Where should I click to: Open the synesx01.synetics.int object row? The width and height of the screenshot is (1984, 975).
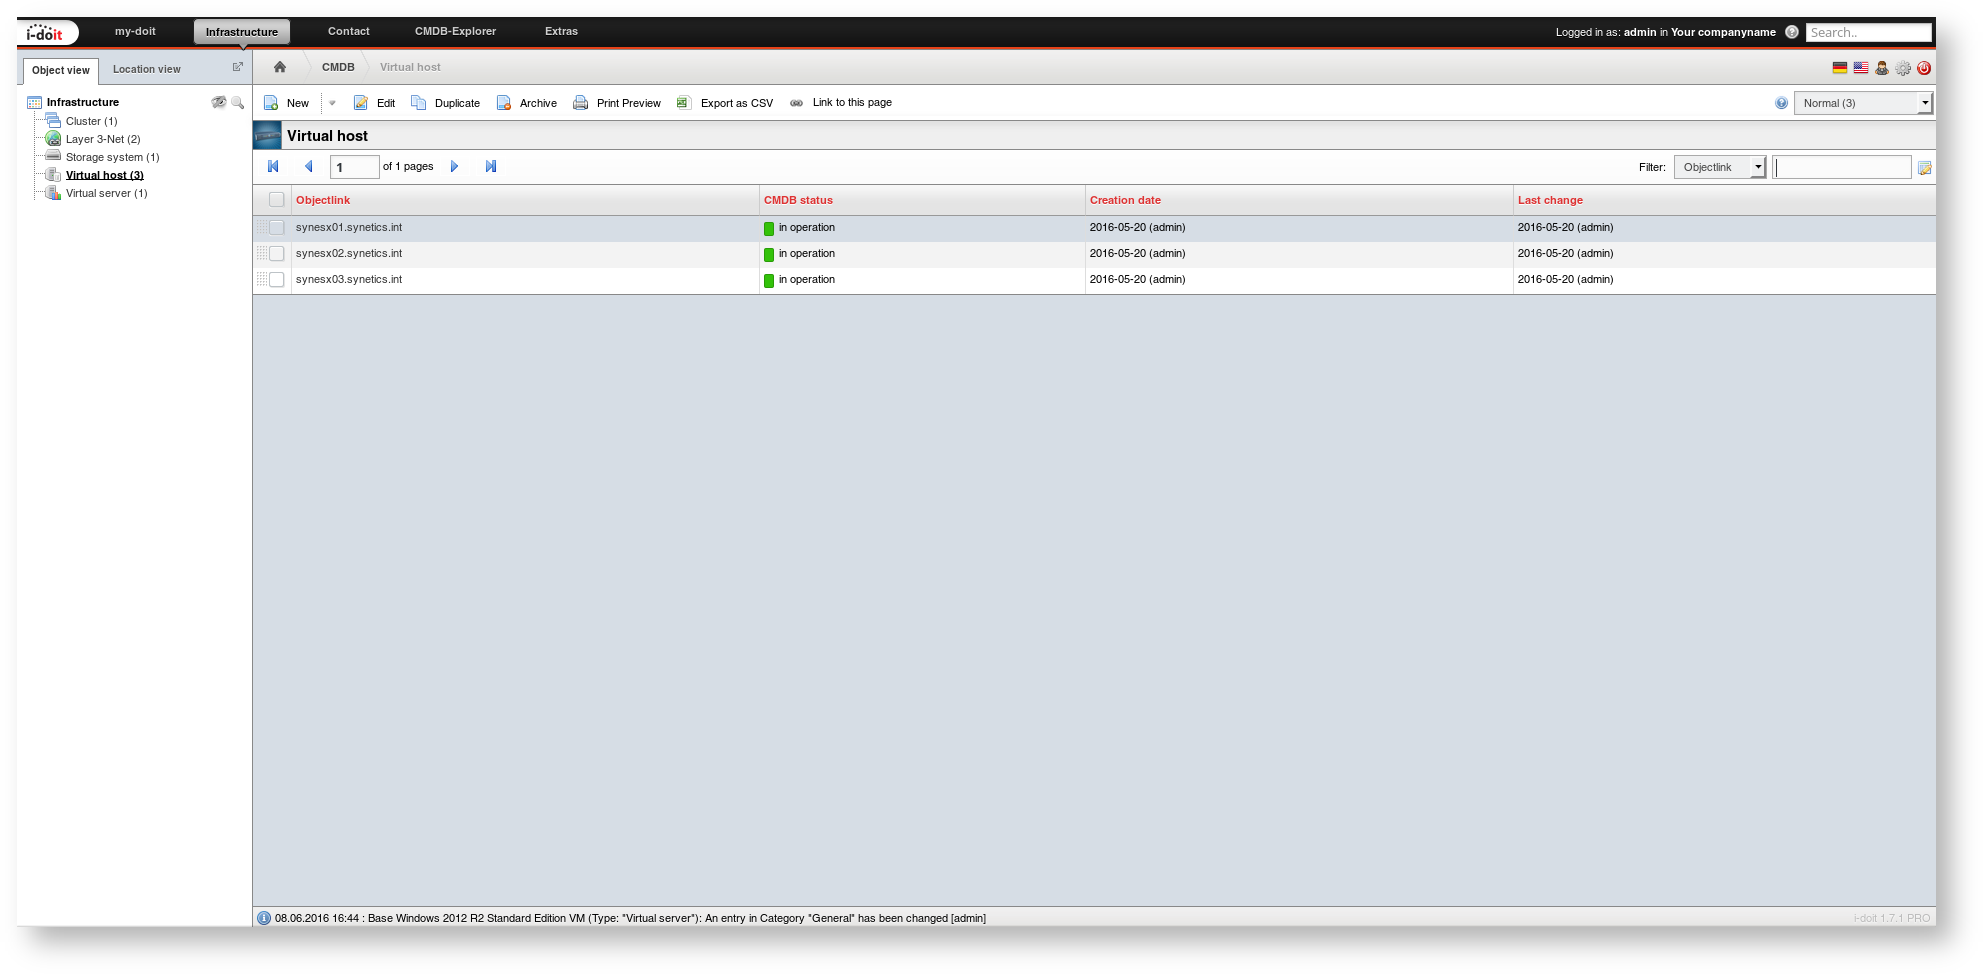1094,228
